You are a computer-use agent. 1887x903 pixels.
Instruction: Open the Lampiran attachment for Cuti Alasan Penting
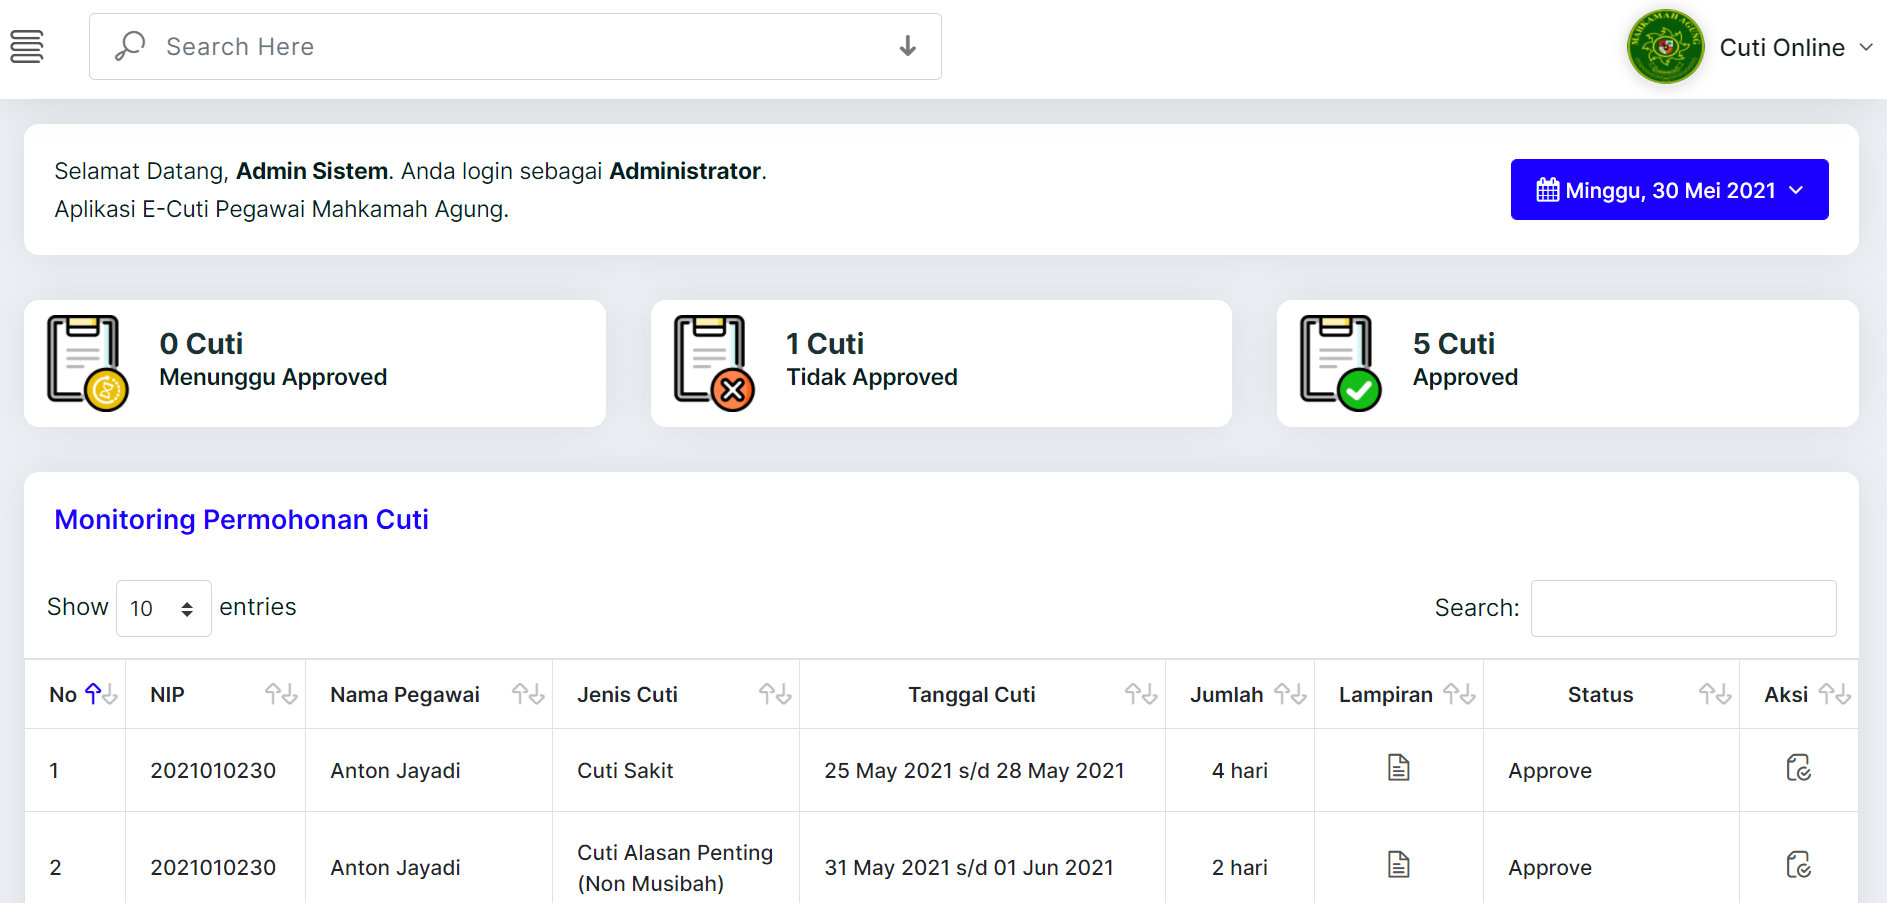coord(1398,866)
